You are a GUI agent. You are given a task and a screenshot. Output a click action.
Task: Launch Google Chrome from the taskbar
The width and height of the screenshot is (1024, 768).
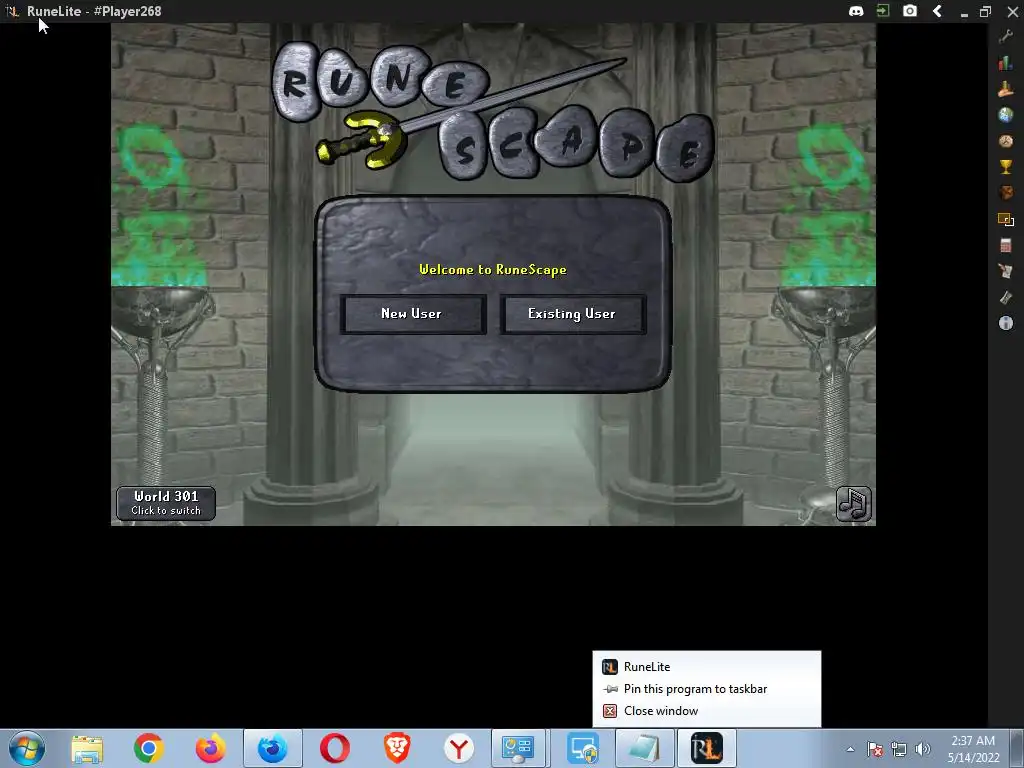click(x=148, y=748)
